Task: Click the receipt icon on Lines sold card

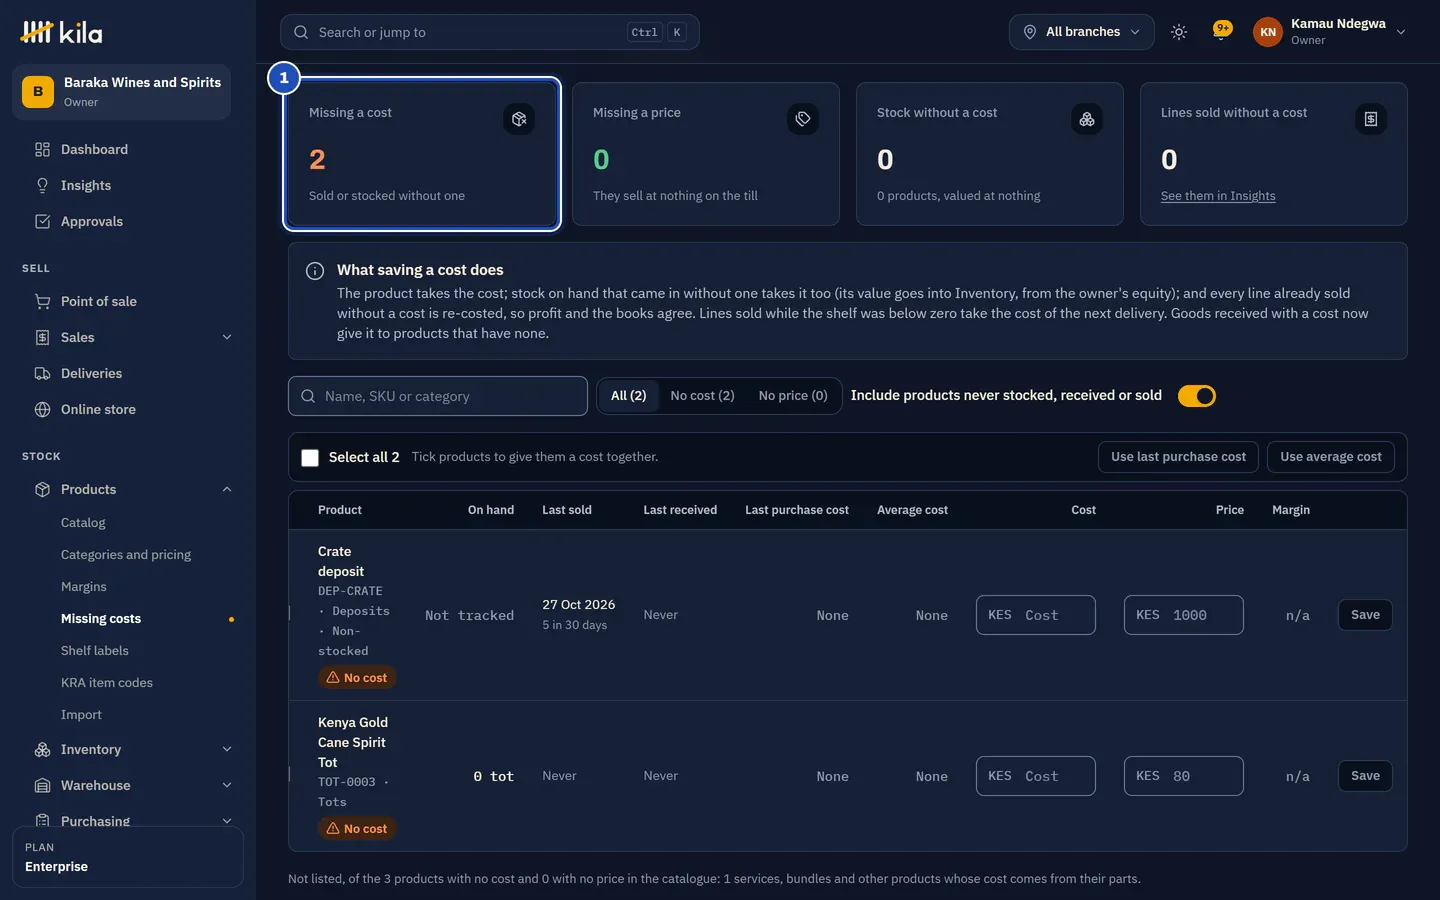Action: point(1371,119)
